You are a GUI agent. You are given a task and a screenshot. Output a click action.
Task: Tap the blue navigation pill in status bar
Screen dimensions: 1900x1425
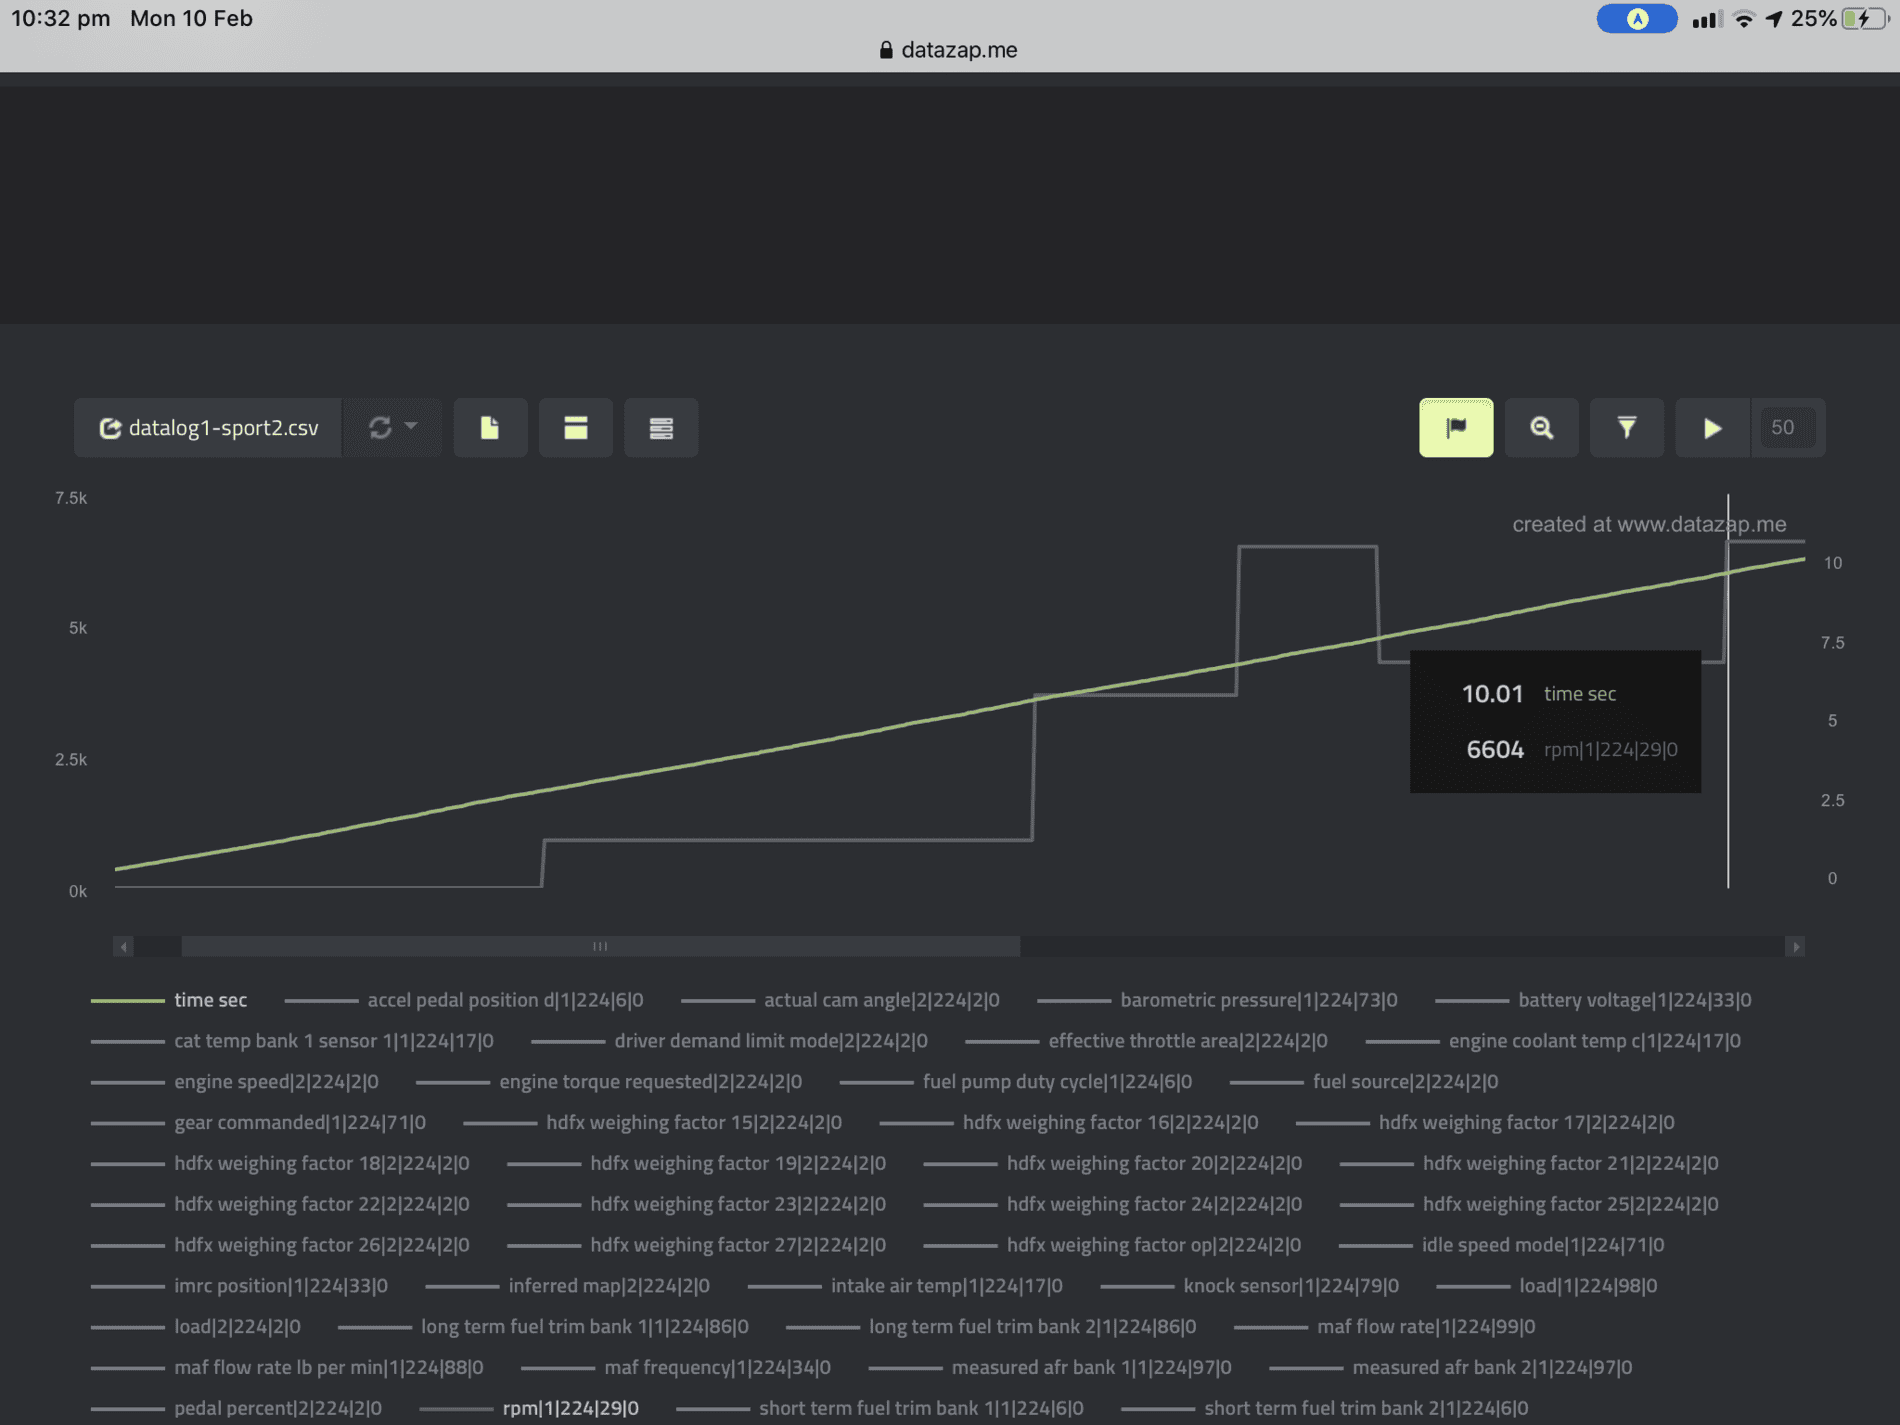[1637, 19]
